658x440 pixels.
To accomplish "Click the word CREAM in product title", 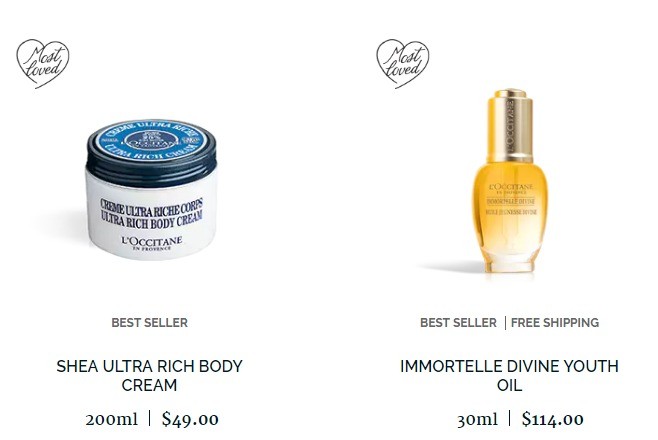I will [149, 385].
